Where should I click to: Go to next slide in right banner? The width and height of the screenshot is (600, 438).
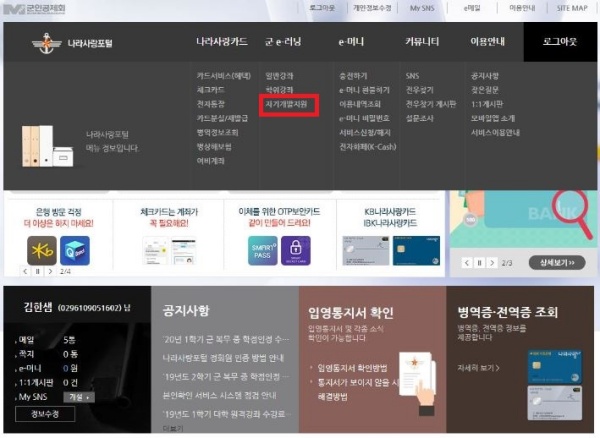(491, 263)
